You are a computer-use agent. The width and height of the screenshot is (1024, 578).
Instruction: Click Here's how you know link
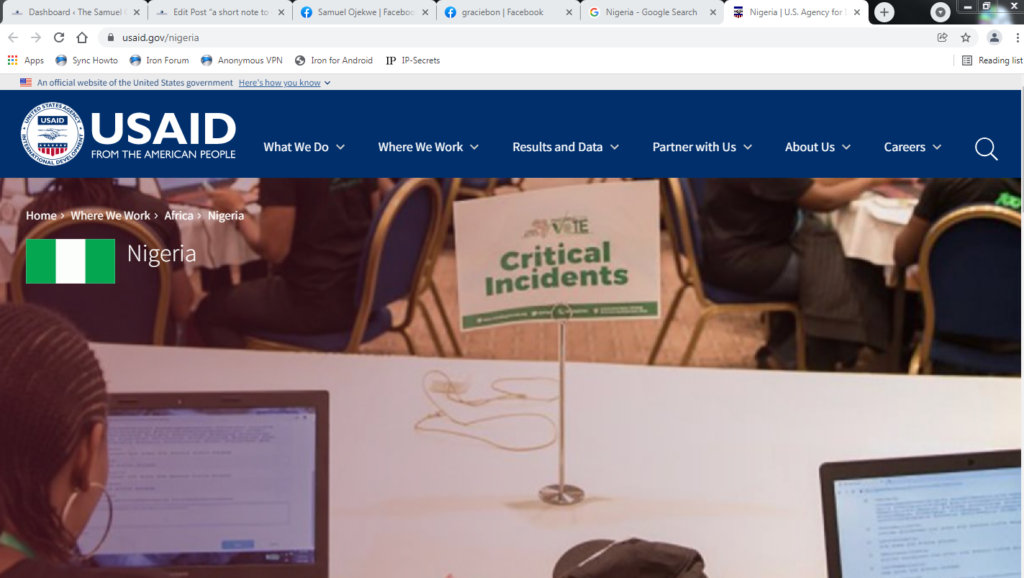pos(280,82)
